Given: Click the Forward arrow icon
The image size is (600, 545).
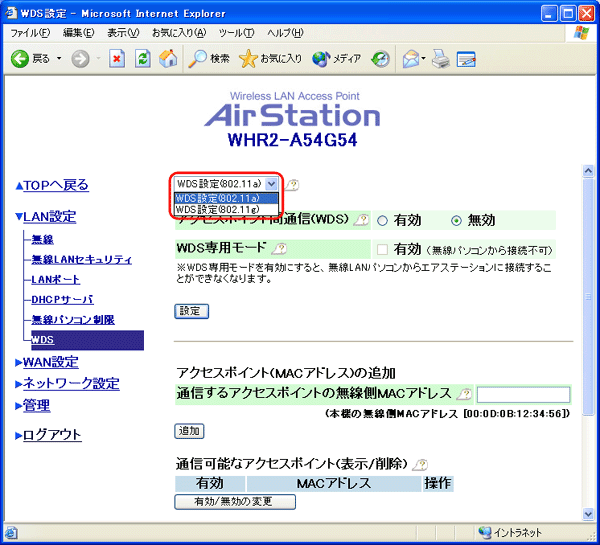Looking at the screenshot, I should [80, 59].
